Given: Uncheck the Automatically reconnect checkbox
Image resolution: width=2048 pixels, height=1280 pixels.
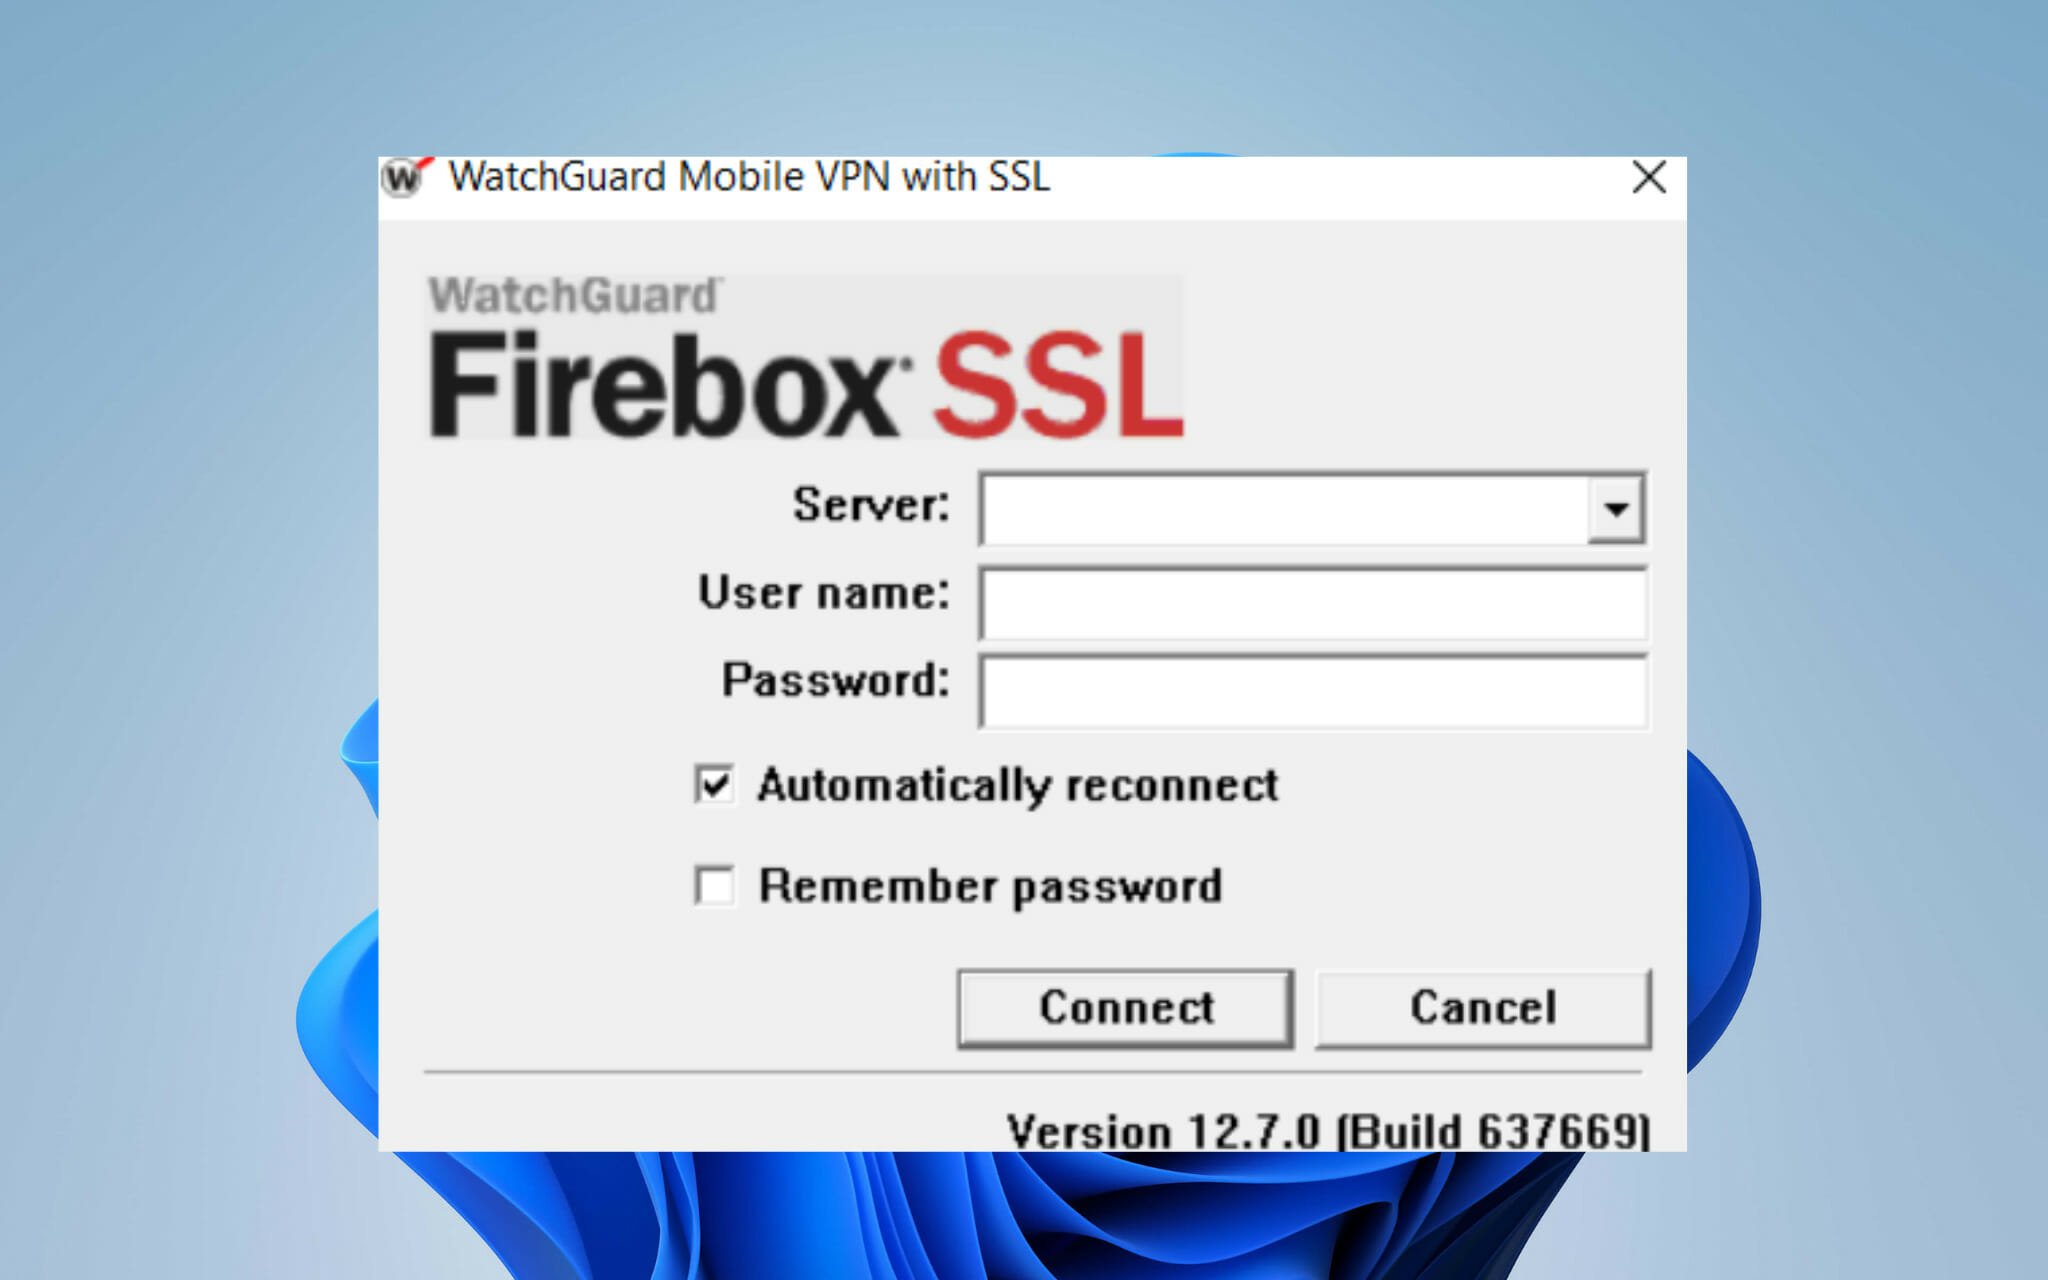Looking at the screenshot, I should [x=715, y=785].
